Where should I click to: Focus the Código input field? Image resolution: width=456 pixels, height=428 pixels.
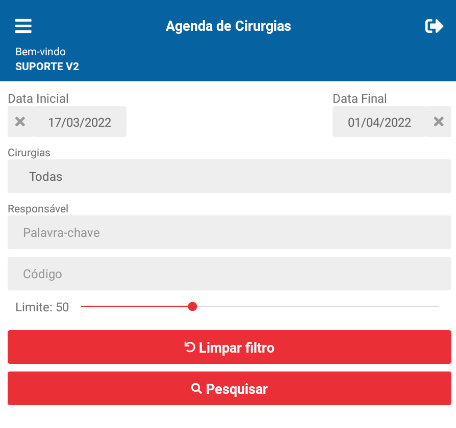229,274
